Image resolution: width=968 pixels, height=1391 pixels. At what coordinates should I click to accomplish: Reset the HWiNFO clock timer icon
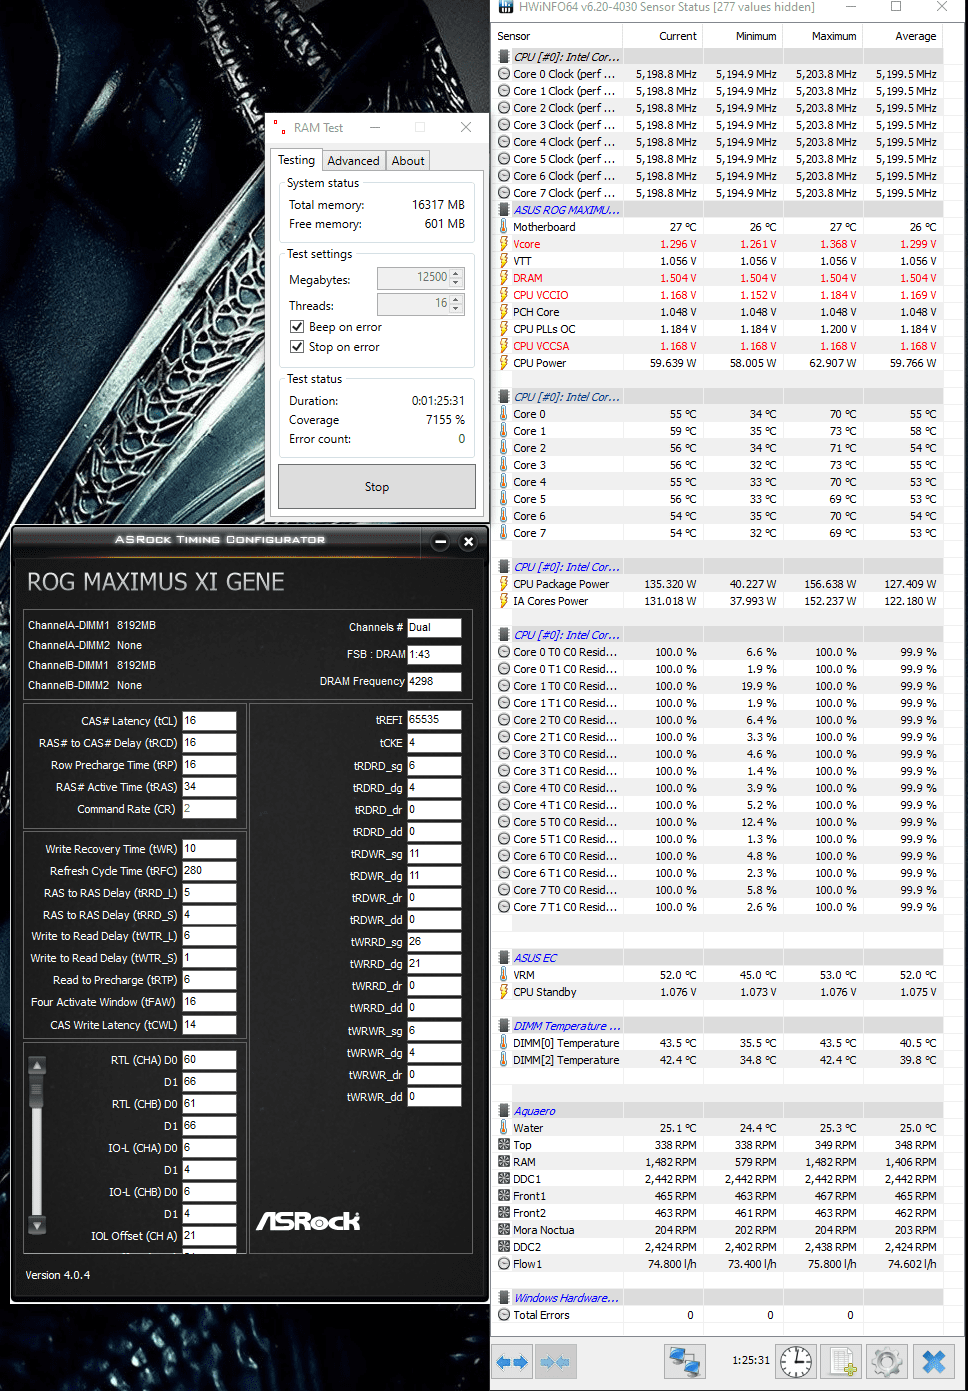click(796, 1361)
